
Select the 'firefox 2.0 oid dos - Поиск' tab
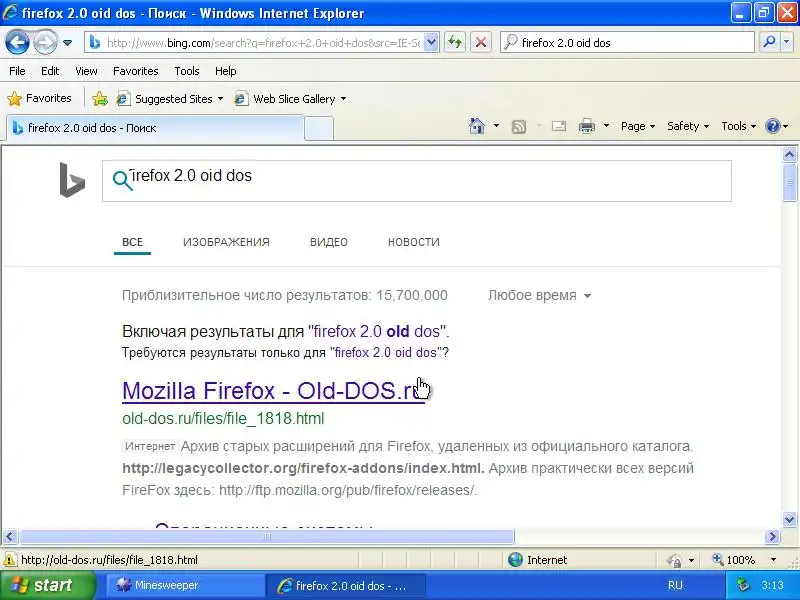pyautogui.click(x=155, y=128)
